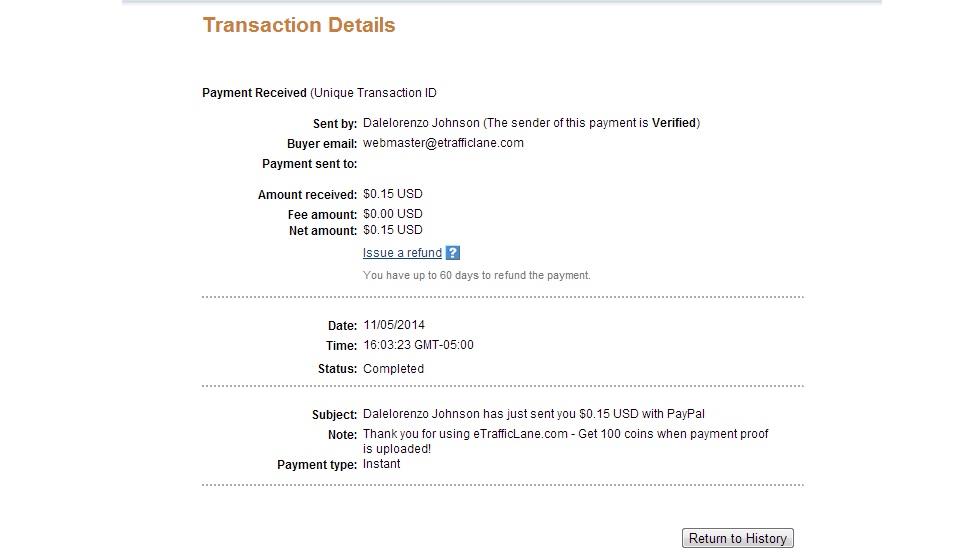Image resolution: width=953 pixels, height=551 pixels.
Task: Click the Return to History button
Action: click(x=737, y=538)
